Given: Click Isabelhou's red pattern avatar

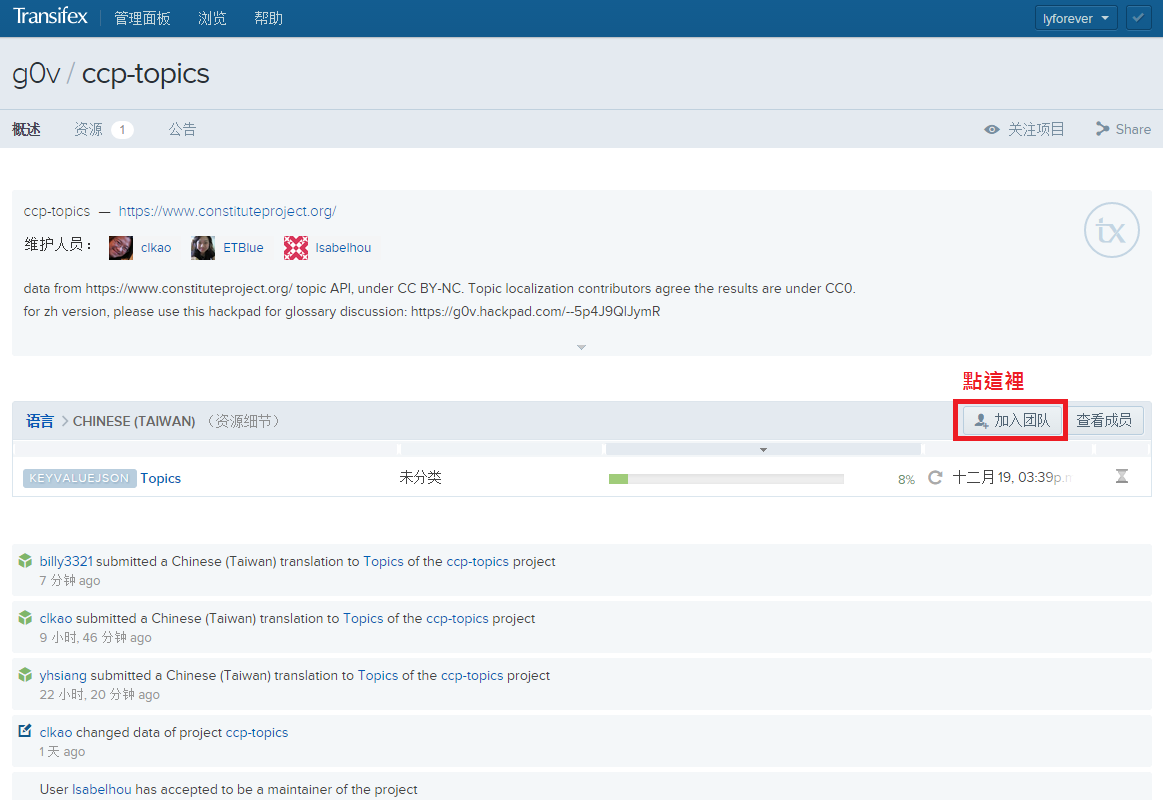Looking at the screenshot, I should coord(296,248).
